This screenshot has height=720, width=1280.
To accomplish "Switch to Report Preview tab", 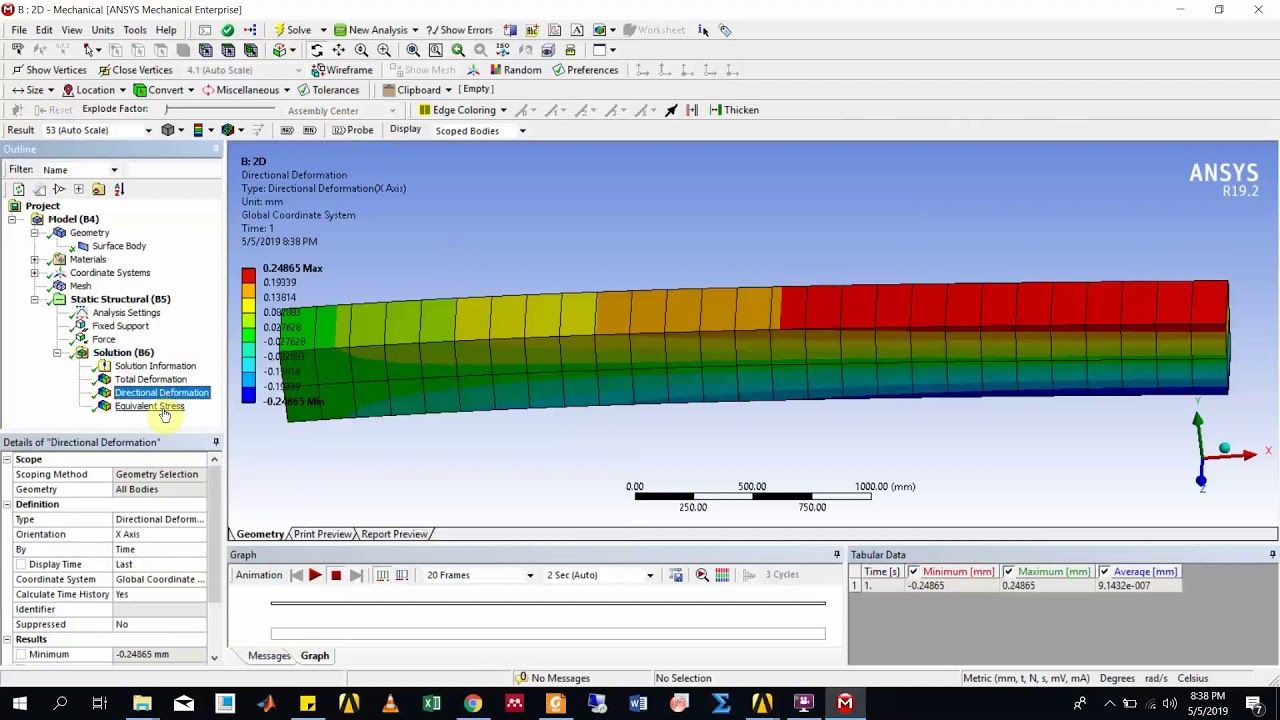I will 394,534.
